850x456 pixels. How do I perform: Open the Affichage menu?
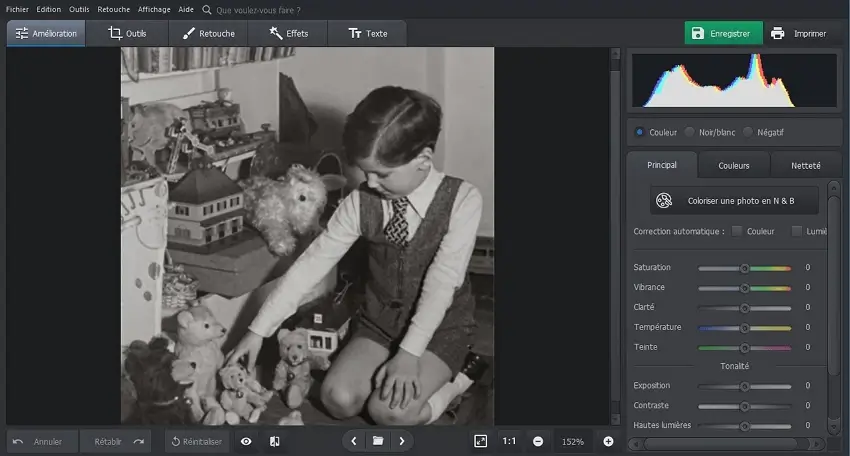tap(154, 9)
